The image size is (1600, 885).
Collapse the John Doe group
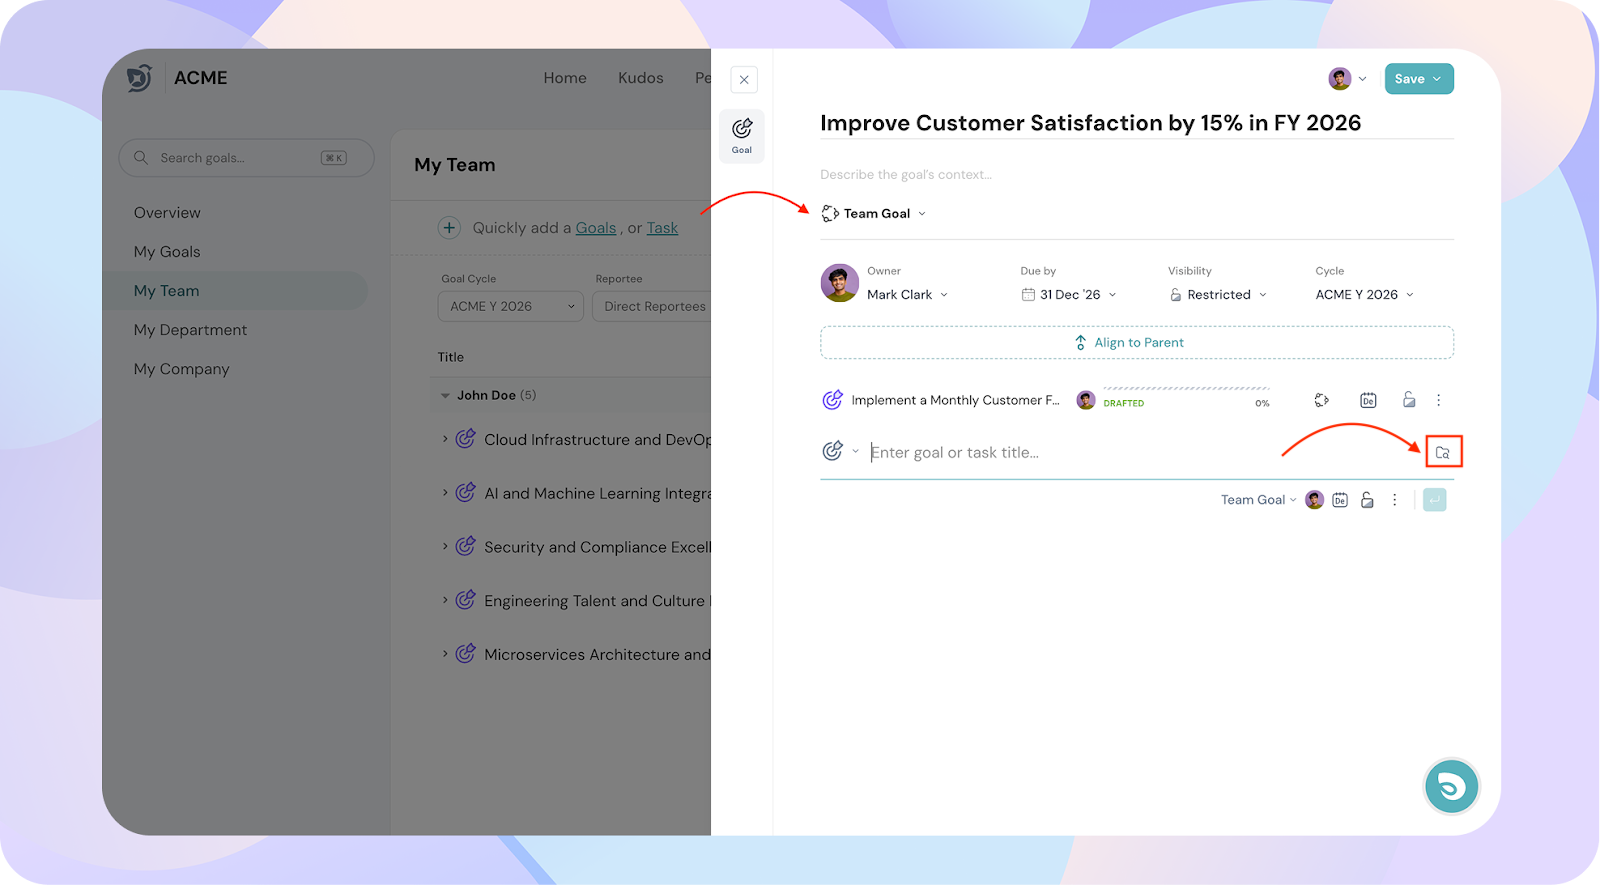click(445, 396)
